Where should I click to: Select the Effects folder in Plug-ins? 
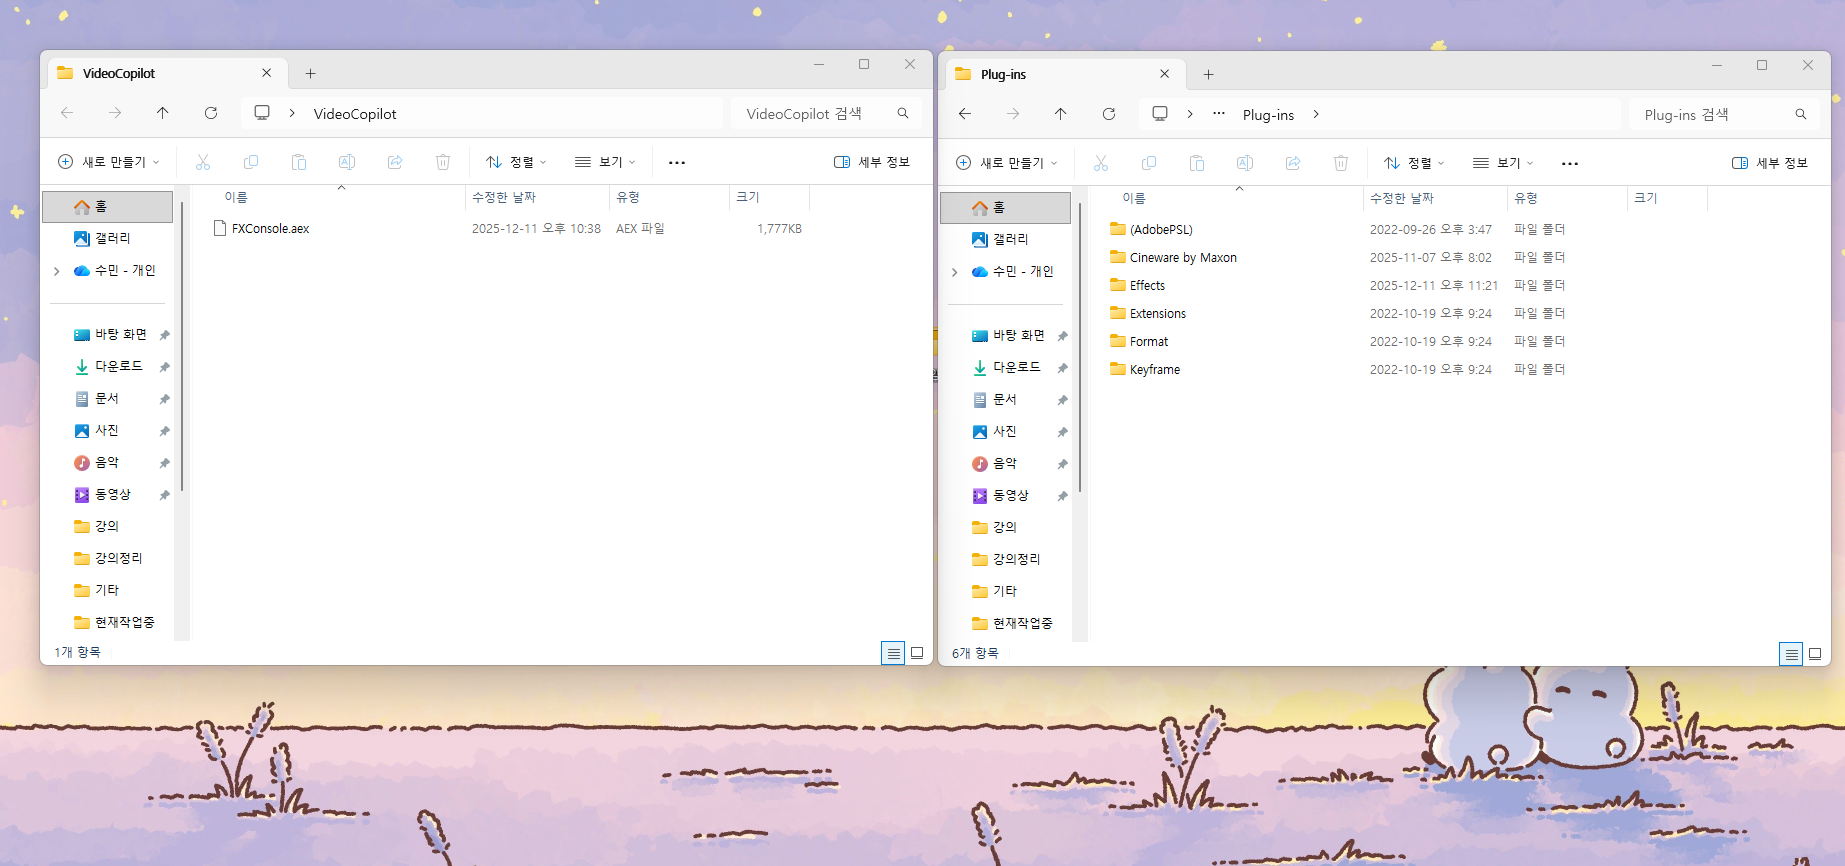point(1147,286)
